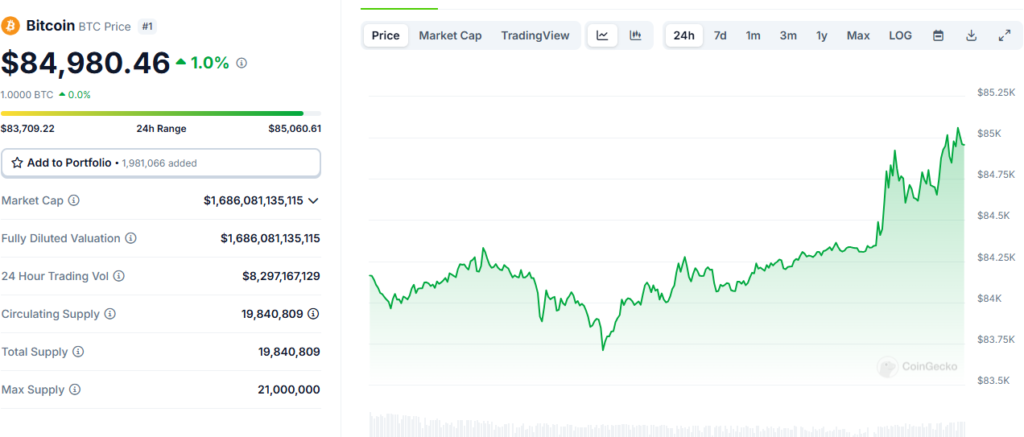Click the $83,709.22 low range value
The height and width of the screenshot is (437, 1024).
click(28, 129)
